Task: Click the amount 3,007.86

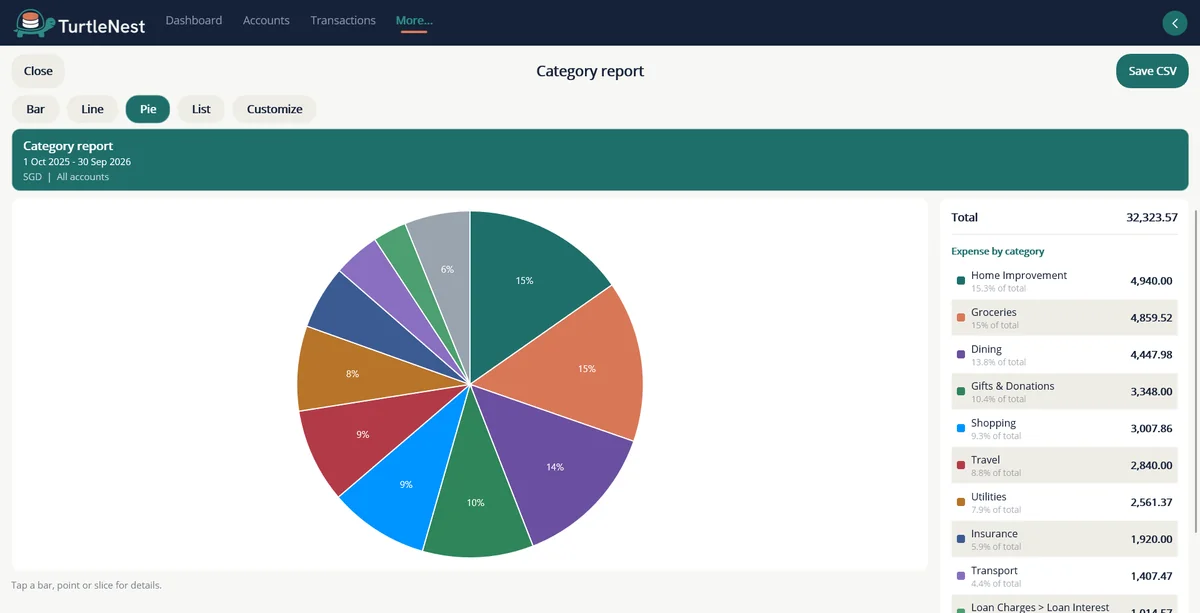Action: coord(1151,429)
